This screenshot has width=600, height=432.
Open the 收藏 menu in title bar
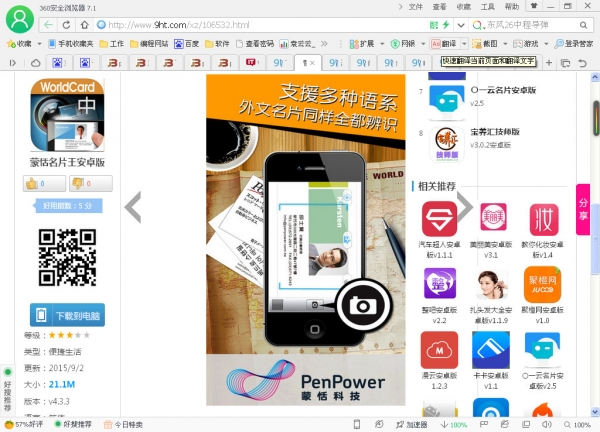pos(463,7)
